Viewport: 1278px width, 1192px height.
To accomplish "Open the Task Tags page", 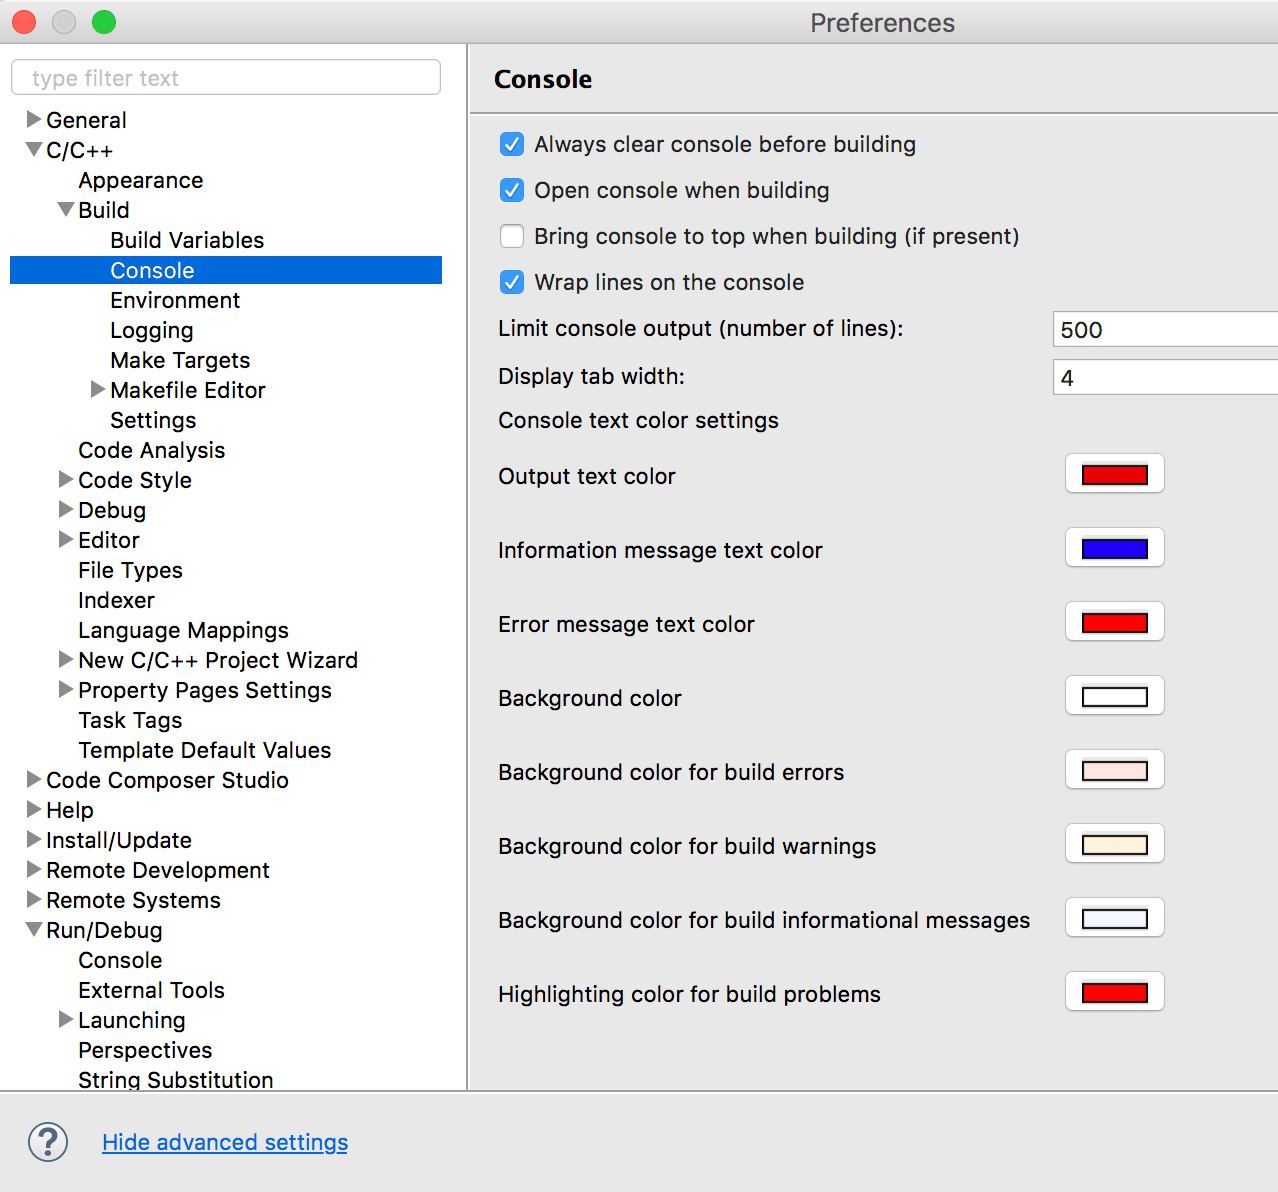I will 131,720.
